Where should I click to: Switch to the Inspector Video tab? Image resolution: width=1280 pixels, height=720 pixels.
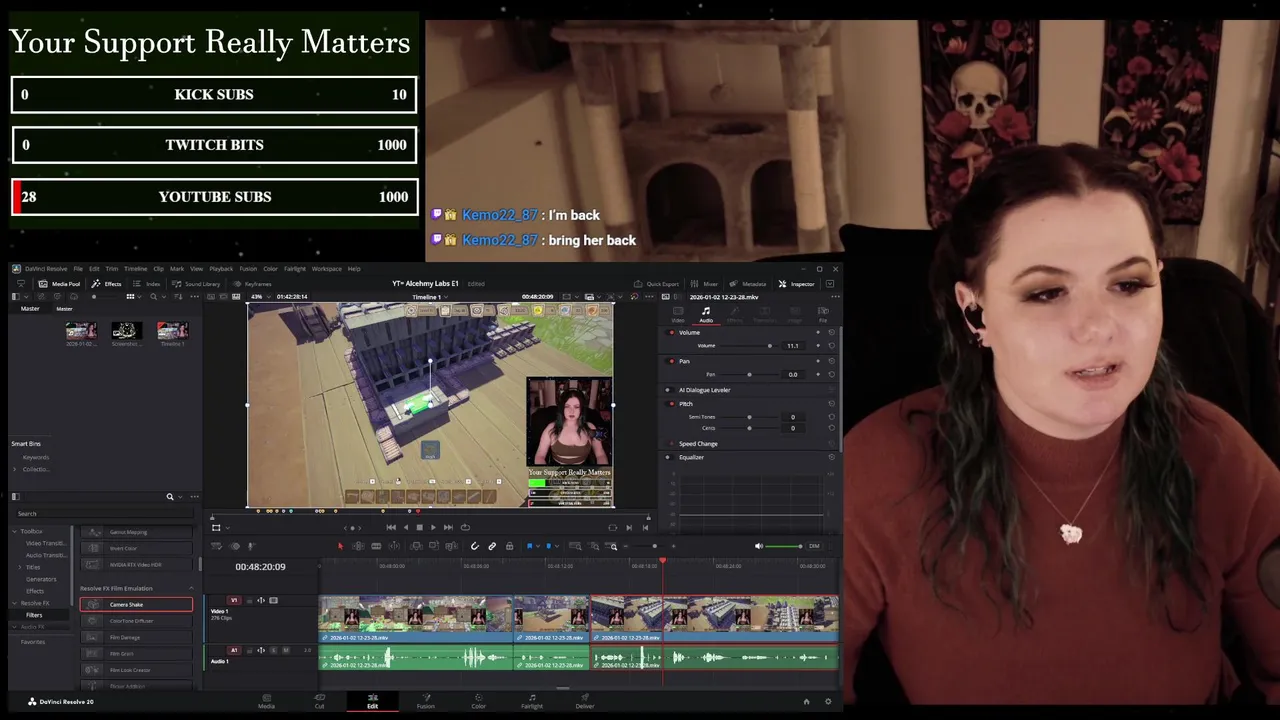(x=678, y=314)
